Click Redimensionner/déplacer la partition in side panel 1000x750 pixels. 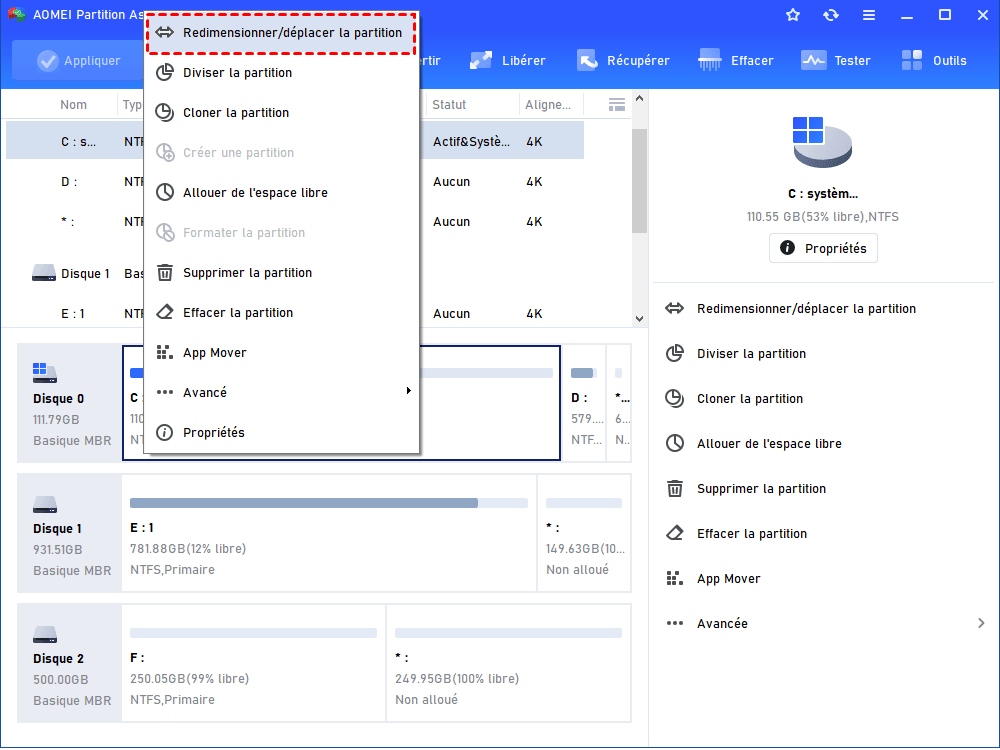(806, 309)
